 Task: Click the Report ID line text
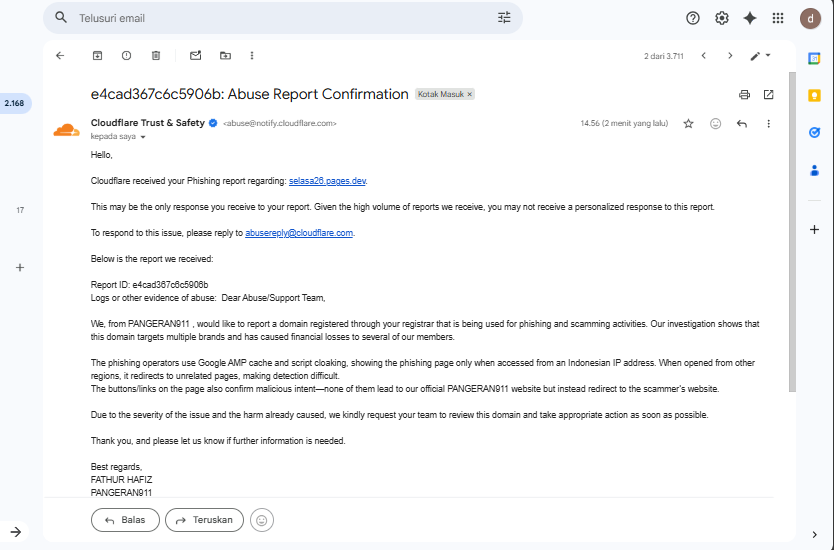tap(149, 285)
